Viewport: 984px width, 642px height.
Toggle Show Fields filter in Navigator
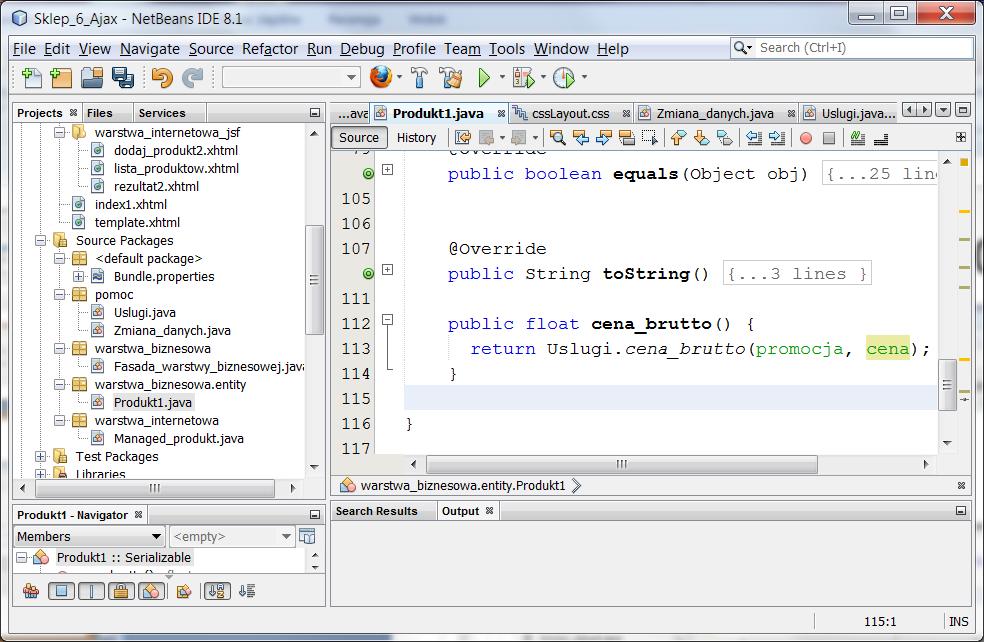[62, 591]
